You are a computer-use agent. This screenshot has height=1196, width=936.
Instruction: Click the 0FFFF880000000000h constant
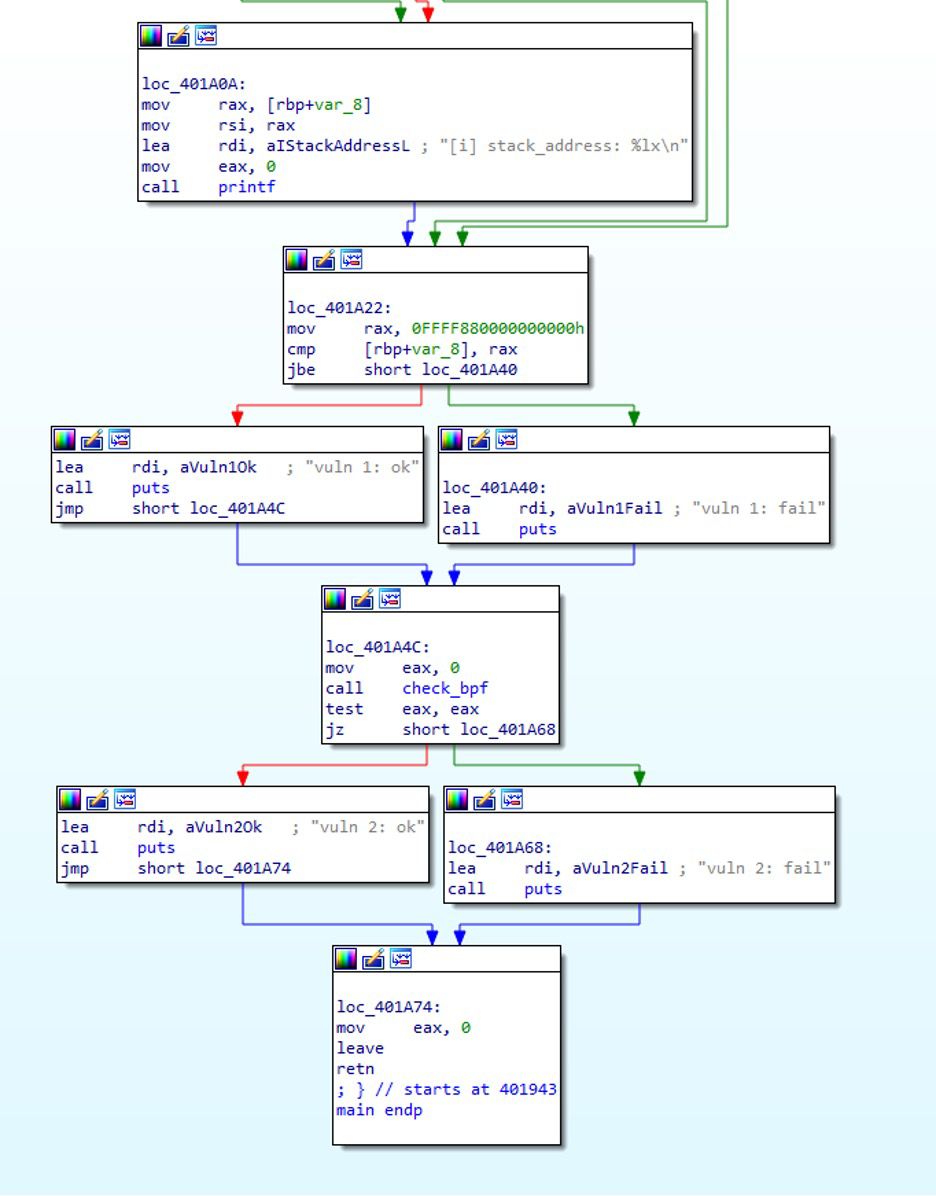(x=498, y=329)
